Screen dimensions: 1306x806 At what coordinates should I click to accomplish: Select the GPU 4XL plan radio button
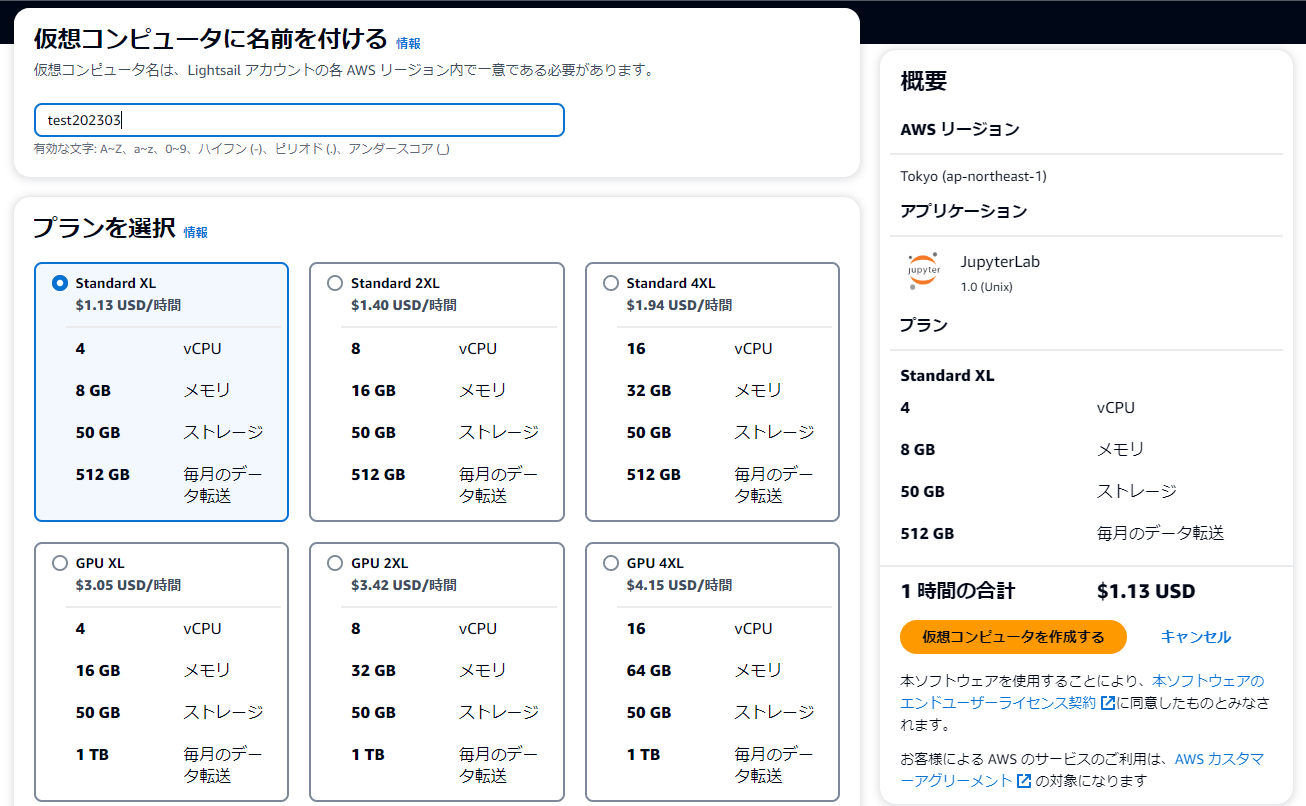point(611,563)
